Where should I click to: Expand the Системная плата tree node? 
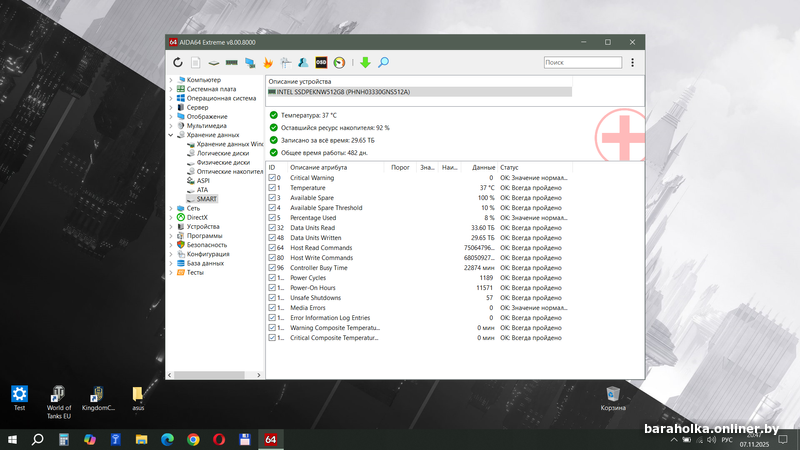point(171,89)
